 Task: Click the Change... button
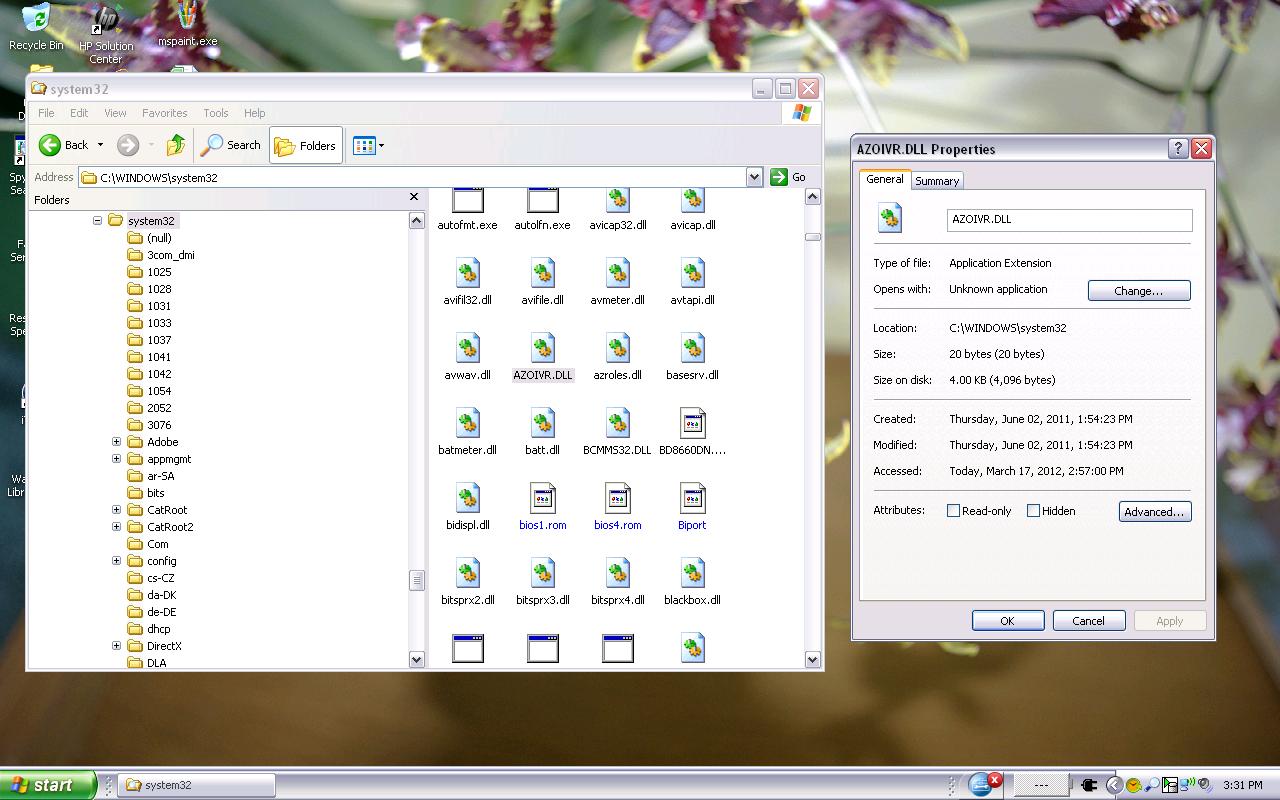point(1138,291)
